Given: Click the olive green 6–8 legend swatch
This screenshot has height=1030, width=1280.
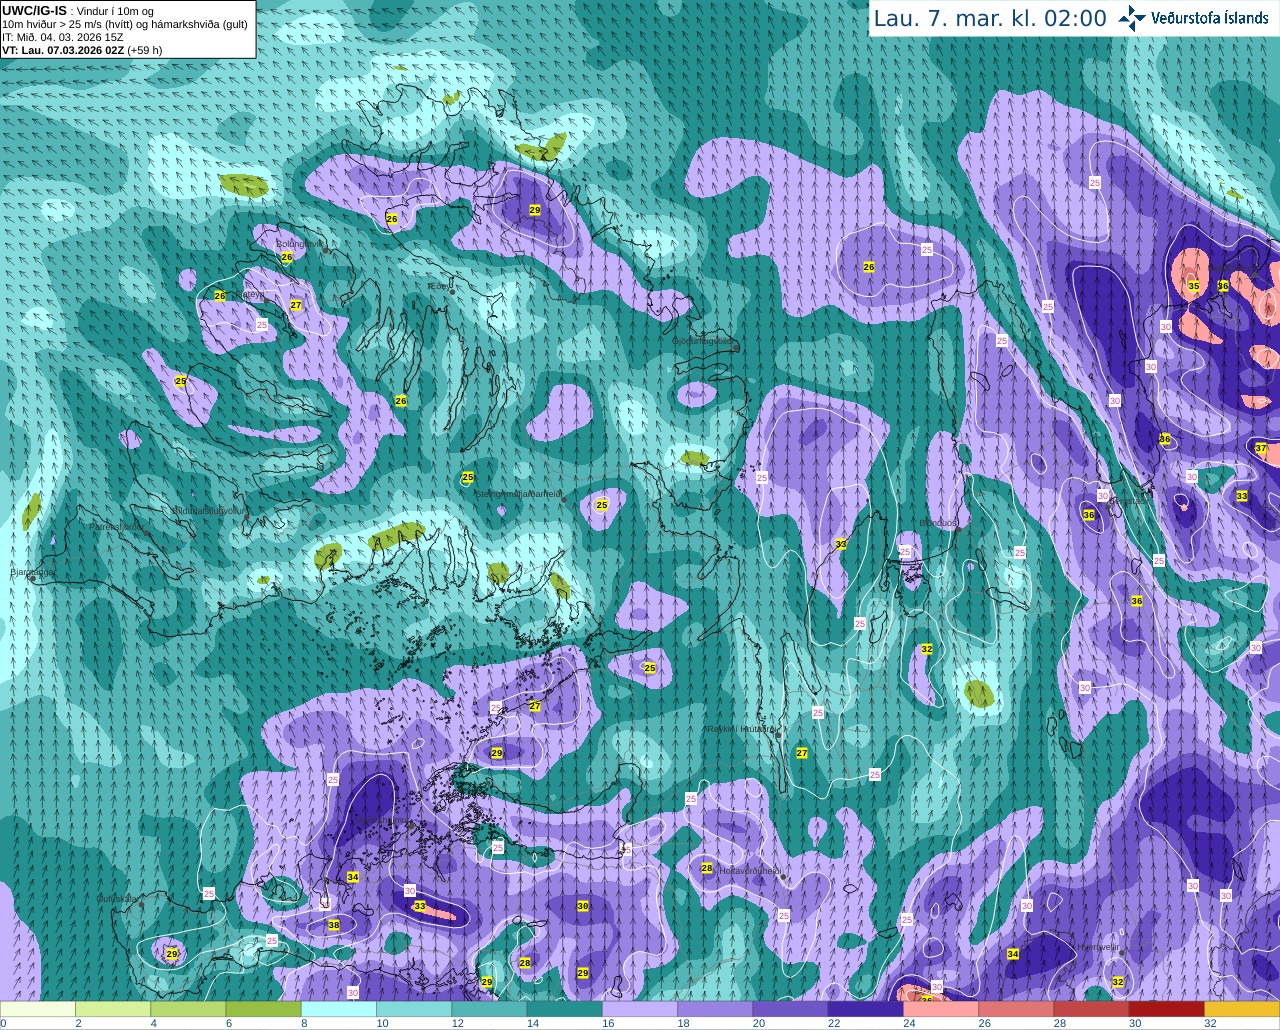Looking at the screenshot, I should pyautogui.click(x=264, y=1009).
